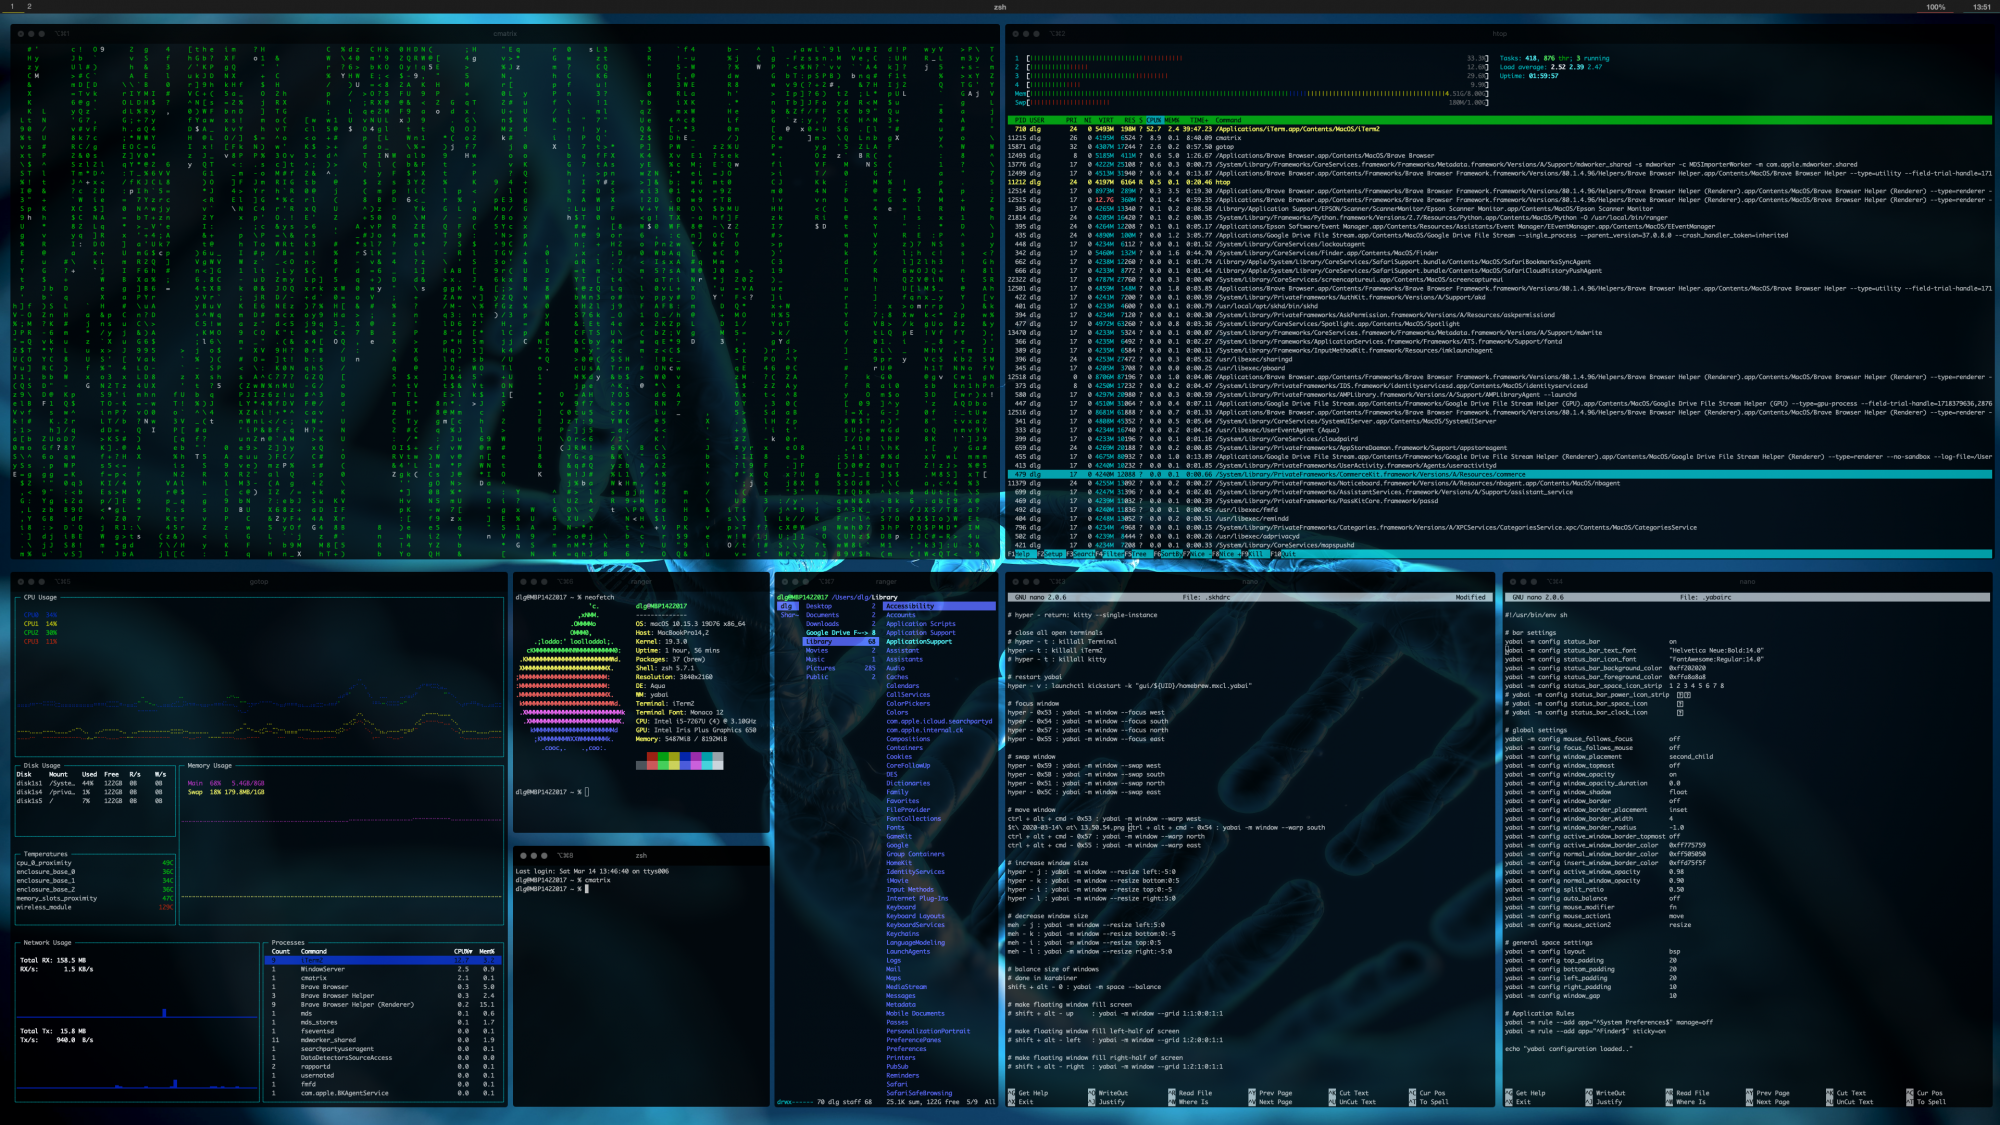2000x1125 pixels.
Task: Click the 'File: .skhdrc' nano title text
Action: tap(1206, 597)
